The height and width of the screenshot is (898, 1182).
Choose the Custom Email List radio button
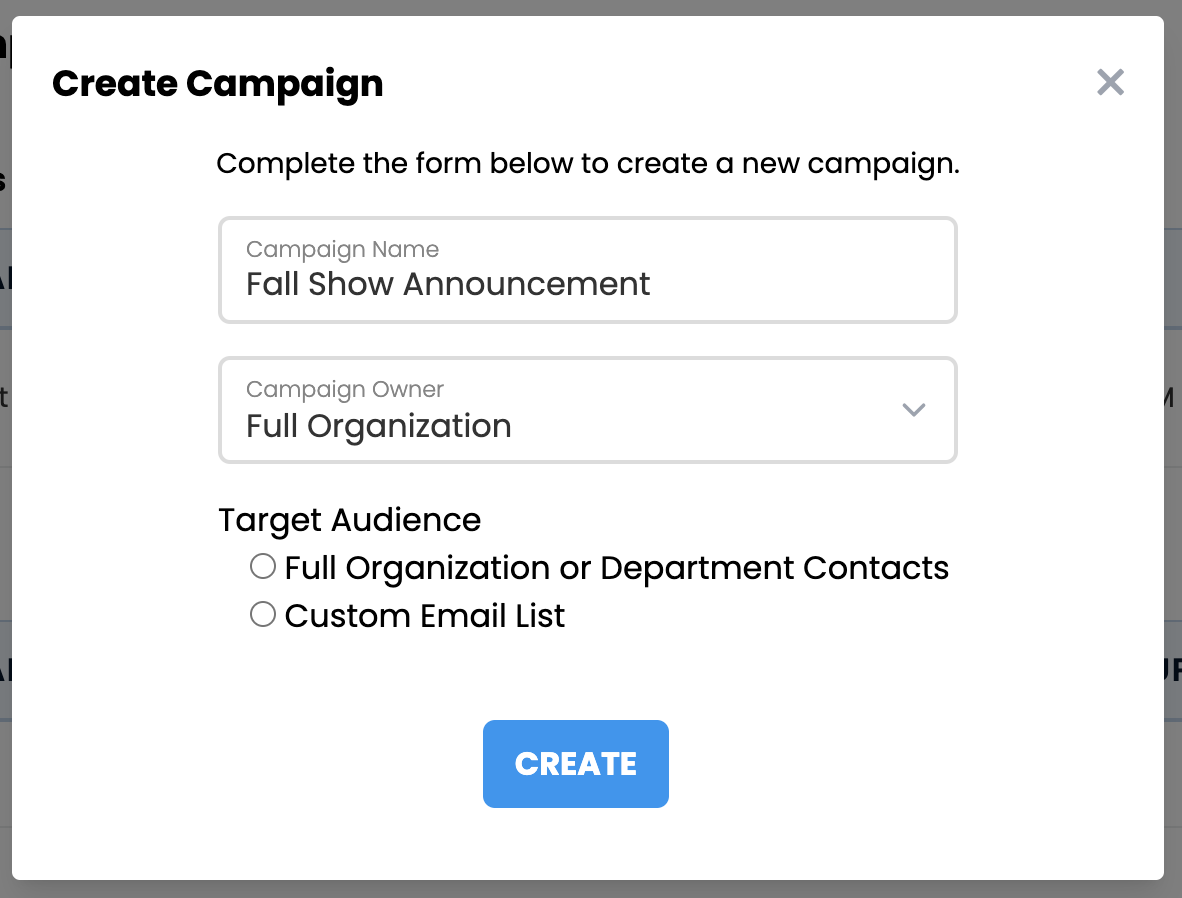[263, 614]
